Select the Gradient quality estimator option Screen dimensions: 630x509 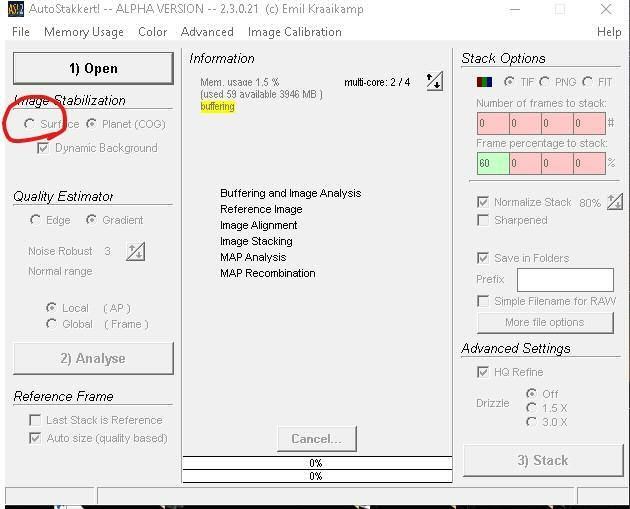point(91,220)
